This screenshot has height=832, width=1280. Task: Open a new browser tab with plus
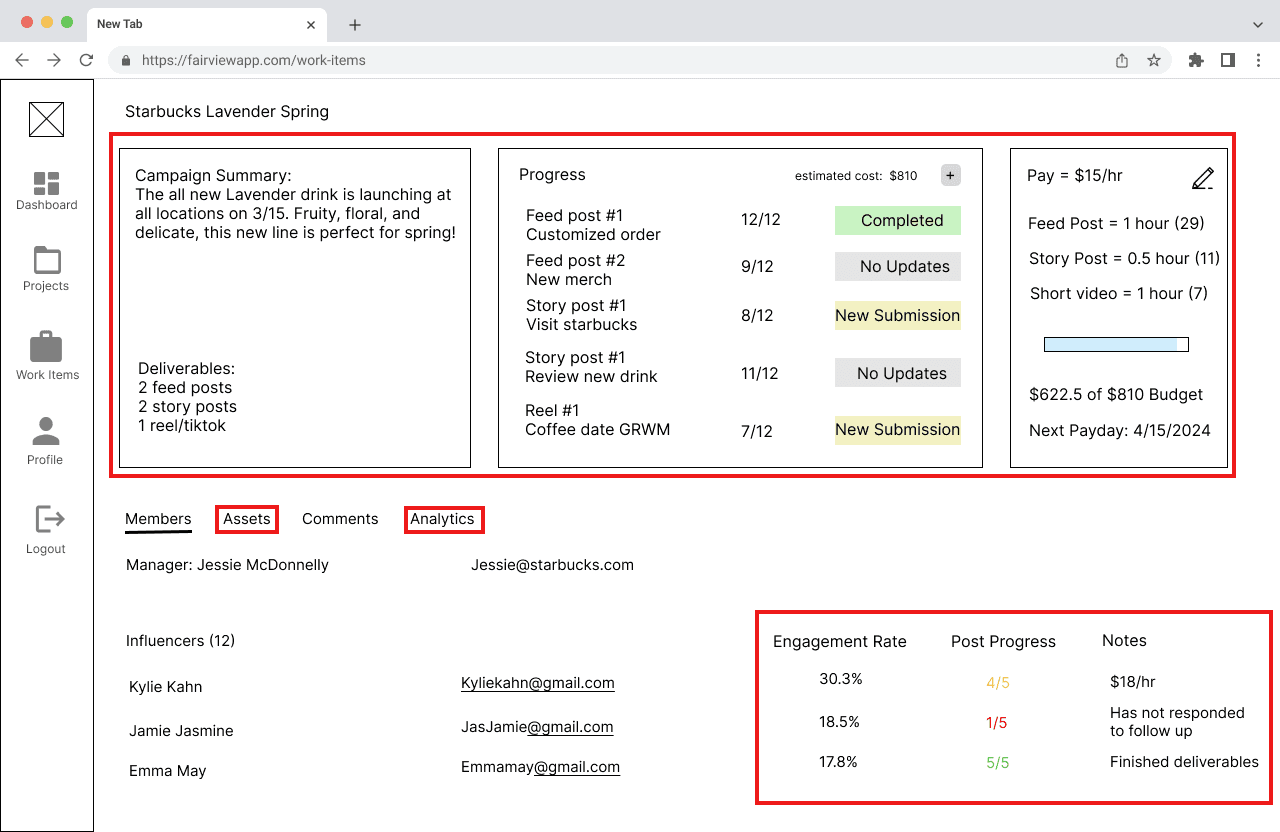(x=355, y=25)
